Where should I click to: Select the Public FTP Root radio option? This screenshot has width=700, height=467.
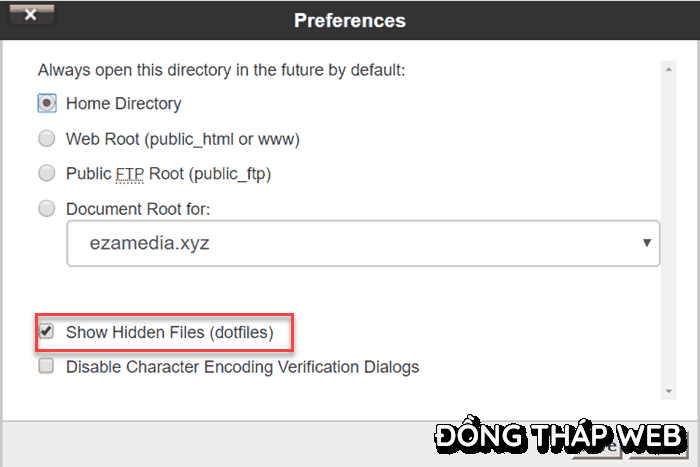[x=47, y=173]
